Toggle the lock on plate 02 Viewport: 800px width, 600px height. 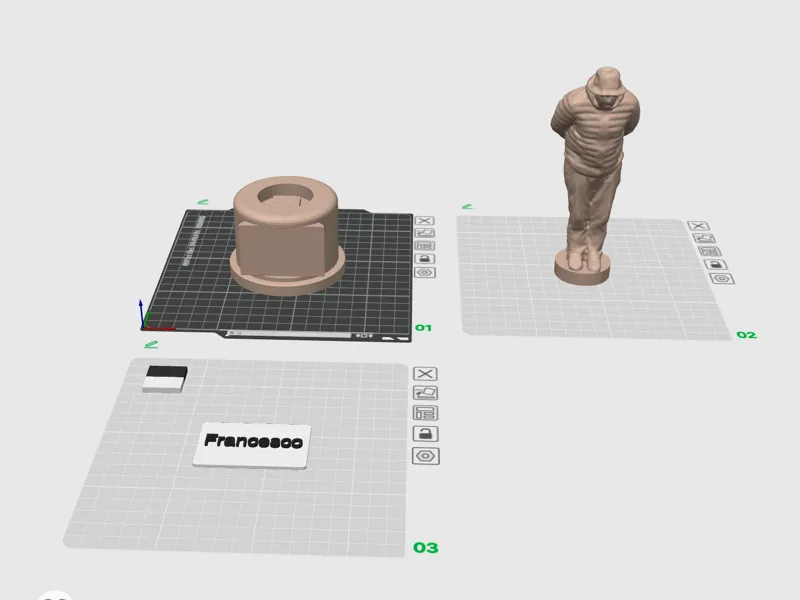[x=716, y=264]
